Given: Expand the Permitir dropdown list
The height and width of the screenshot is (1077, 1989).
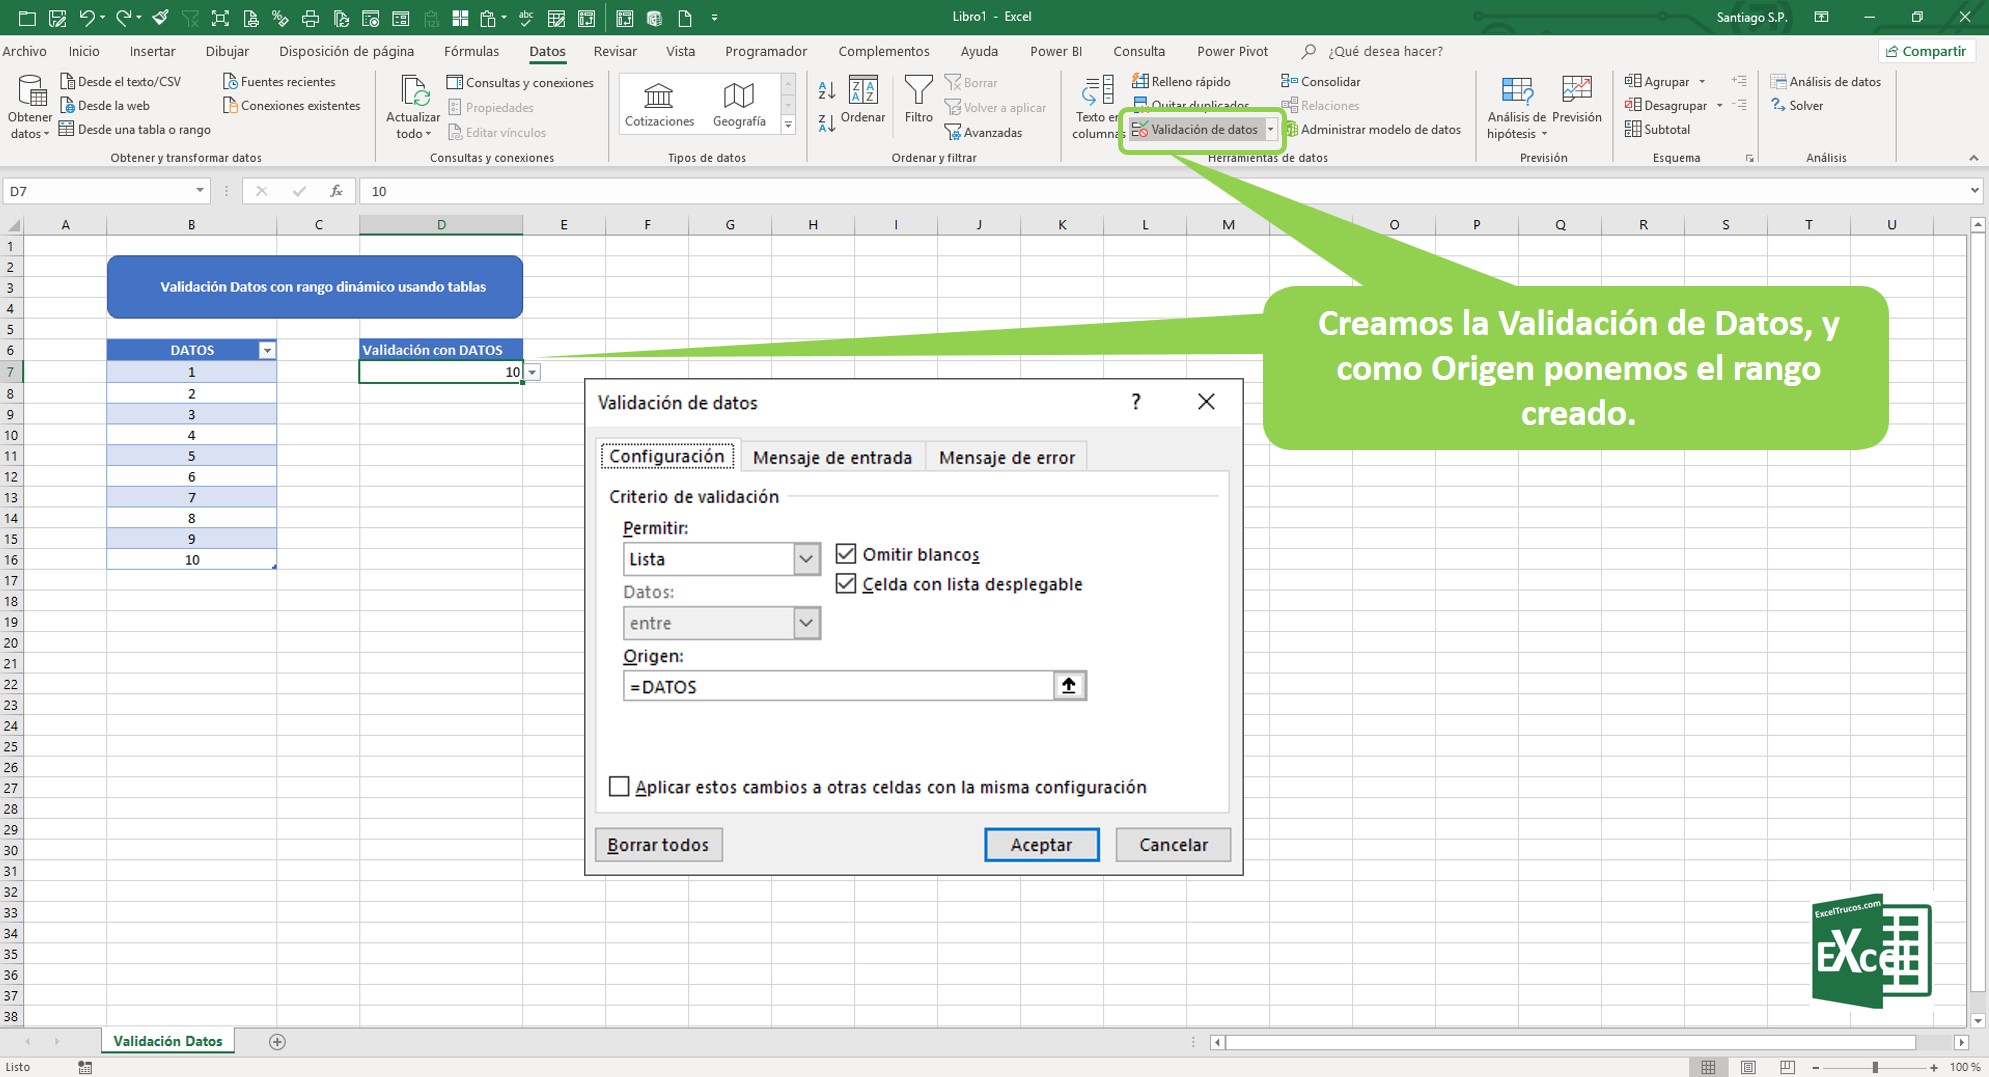Looking at the screenshot, I should [x=805, y=559].
